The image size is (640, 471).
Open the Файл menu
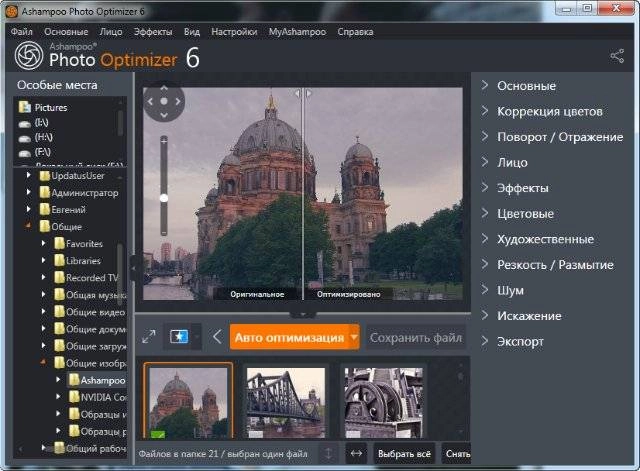[22, 31]
